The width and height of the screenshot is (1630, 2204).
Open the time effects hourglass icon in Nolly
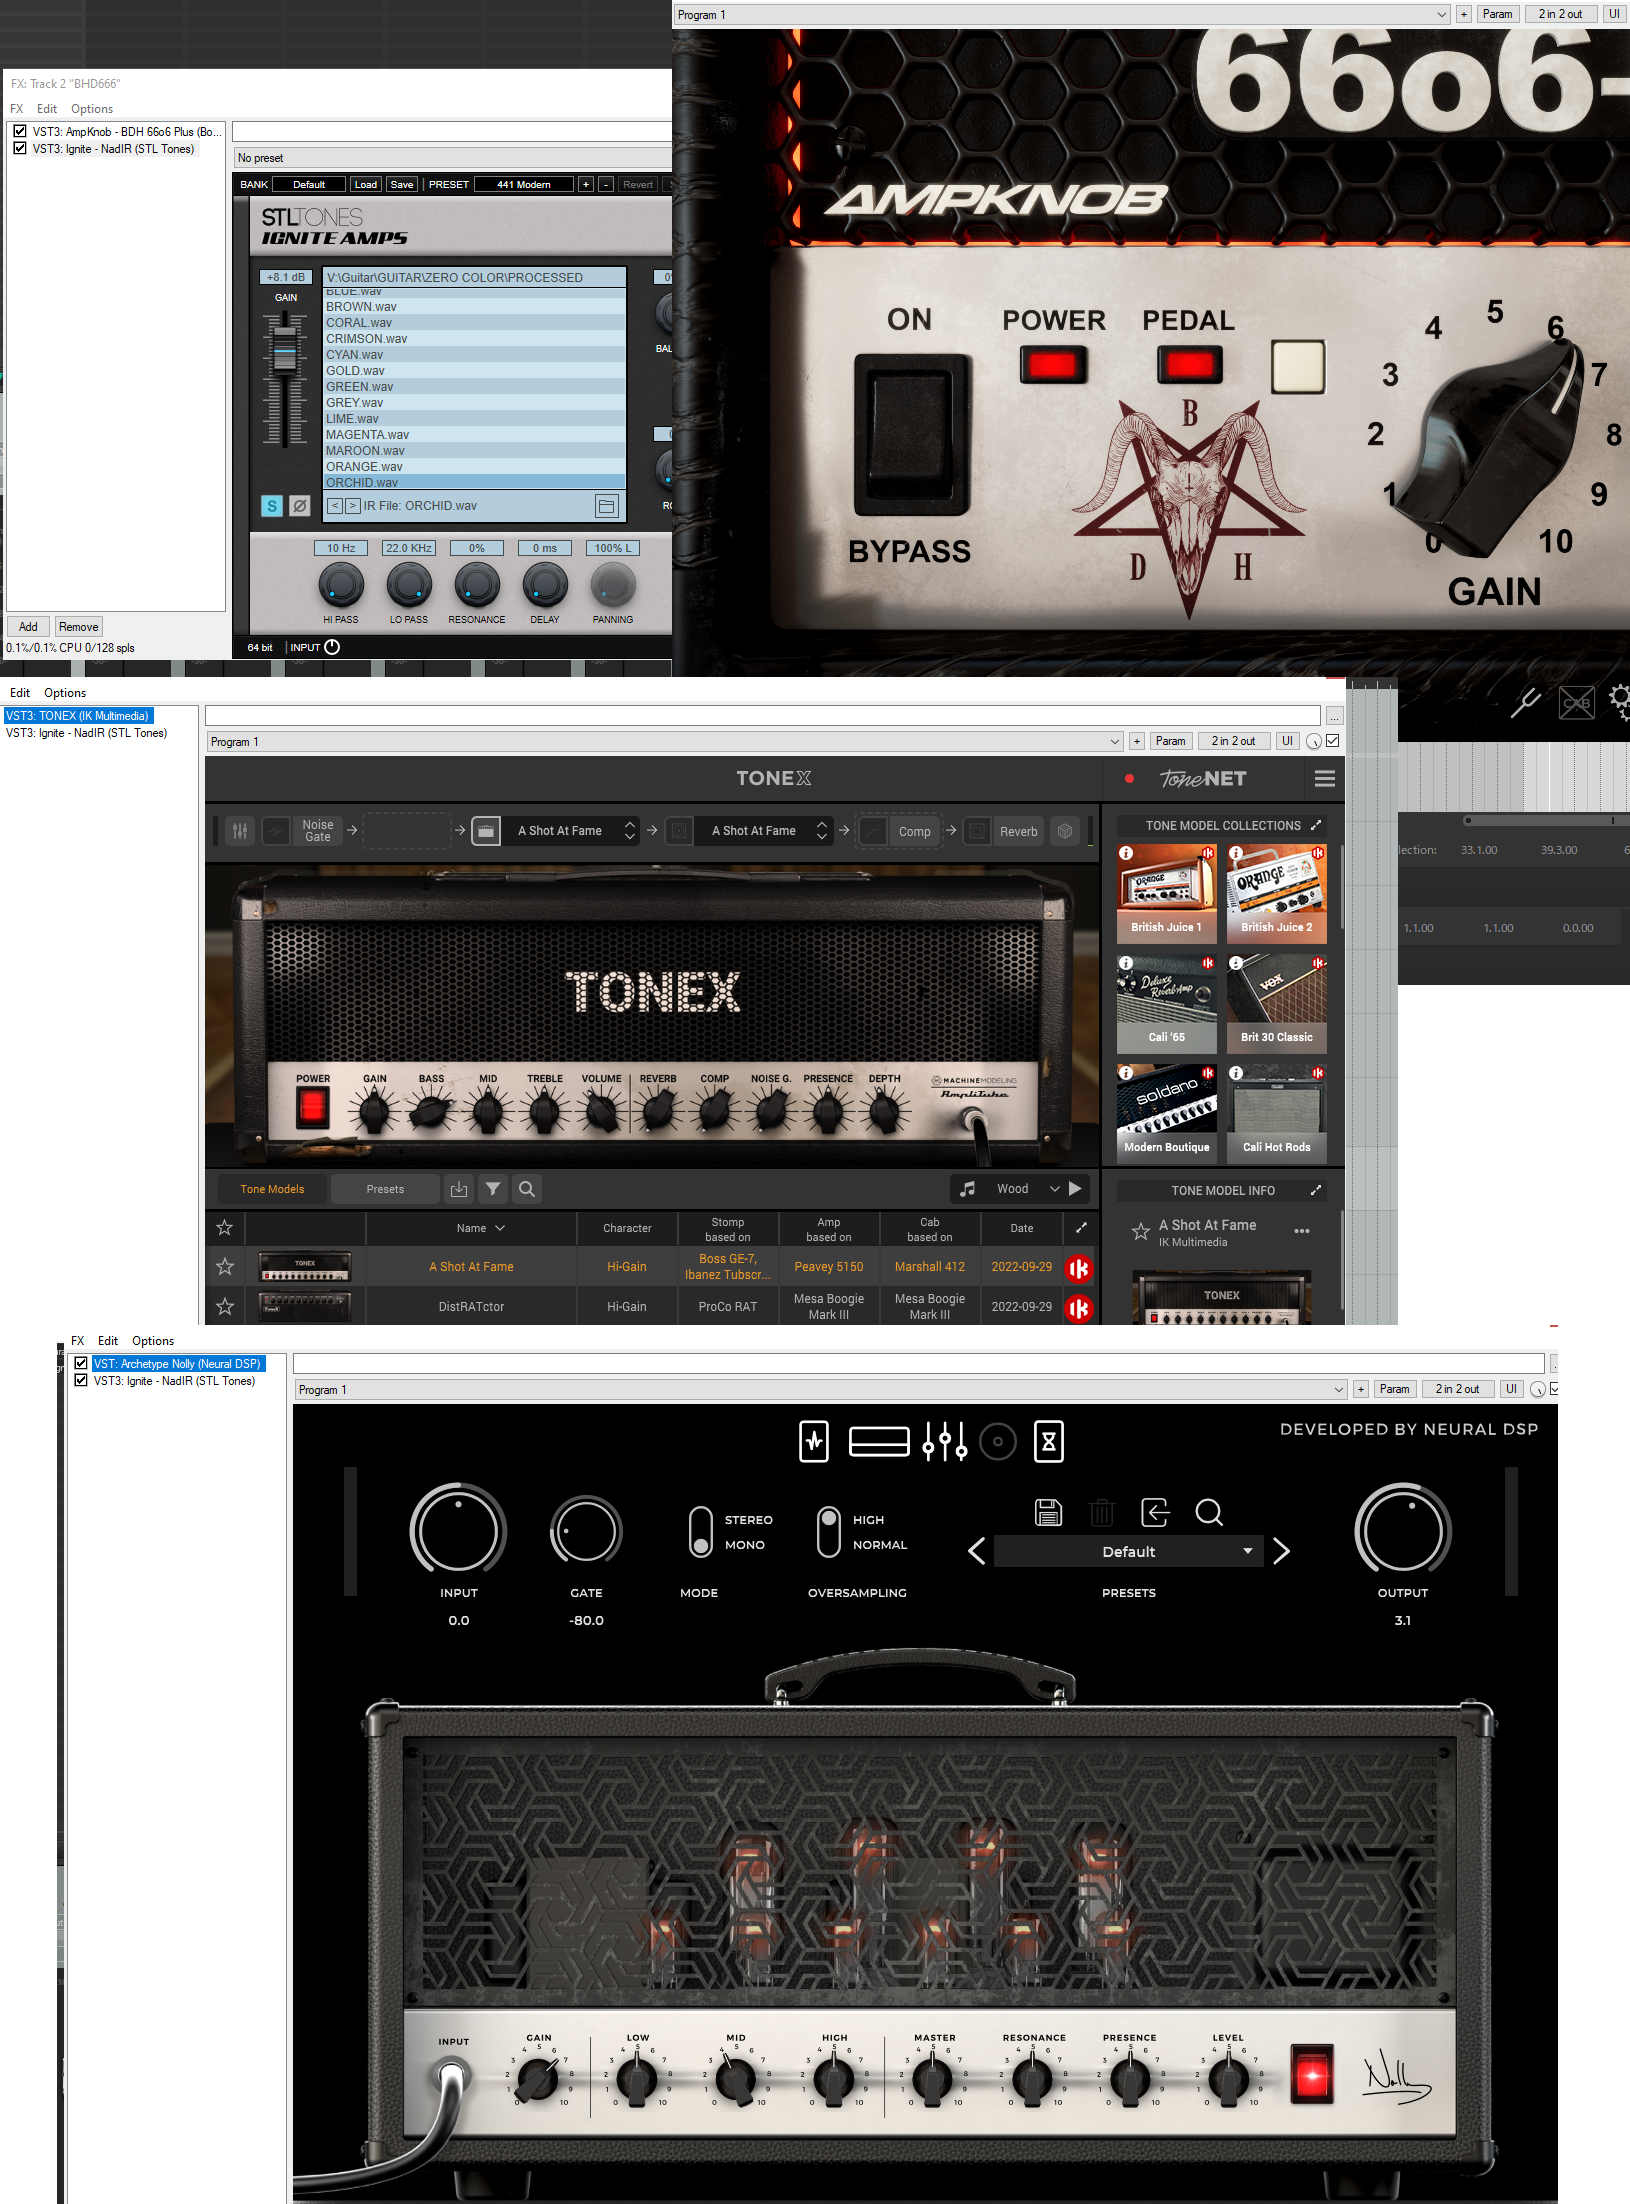coord(1049,1442)
